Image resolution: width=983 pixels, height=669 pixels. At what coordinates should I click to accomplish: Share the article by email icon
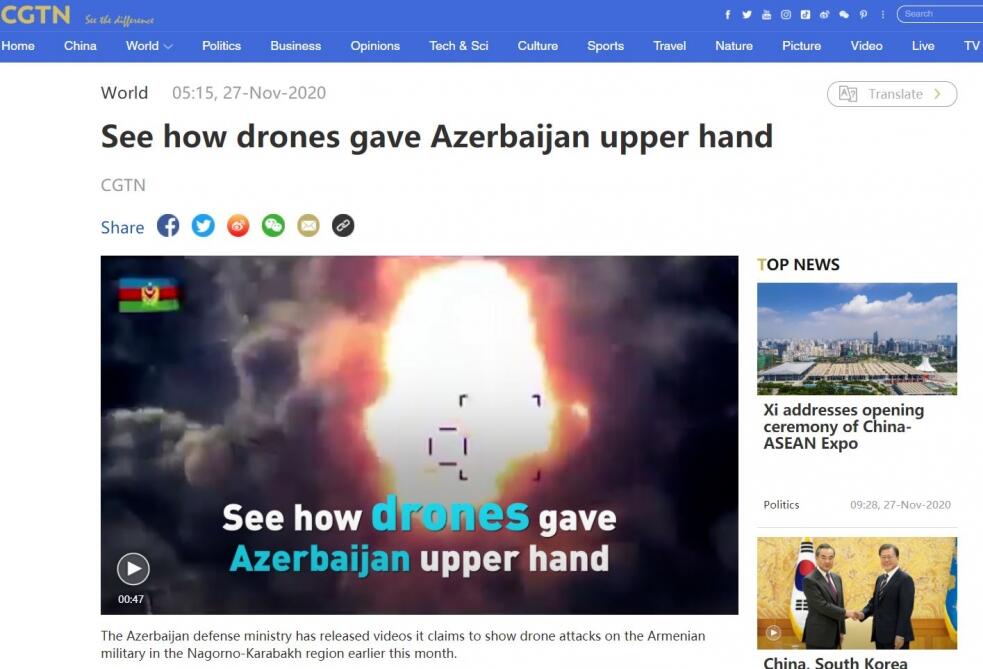click(x=308, y=226)
